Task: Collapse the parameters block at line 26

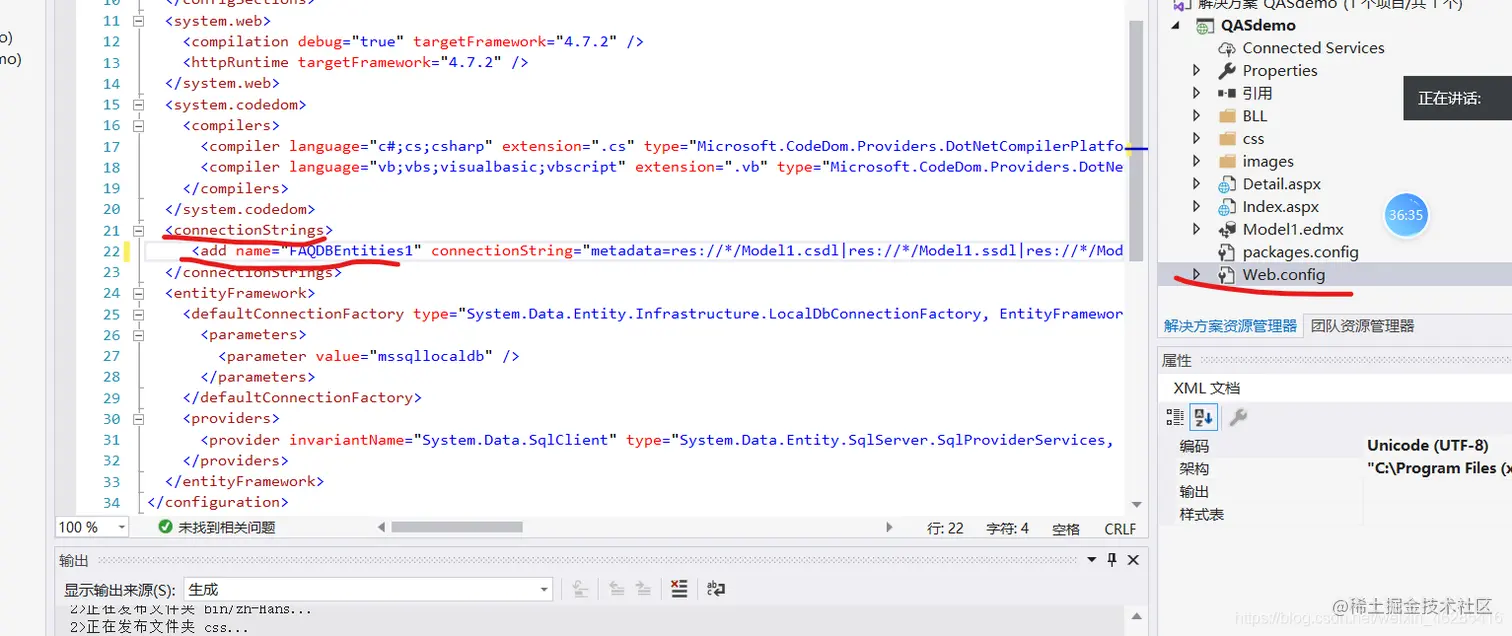Action: 139,335
